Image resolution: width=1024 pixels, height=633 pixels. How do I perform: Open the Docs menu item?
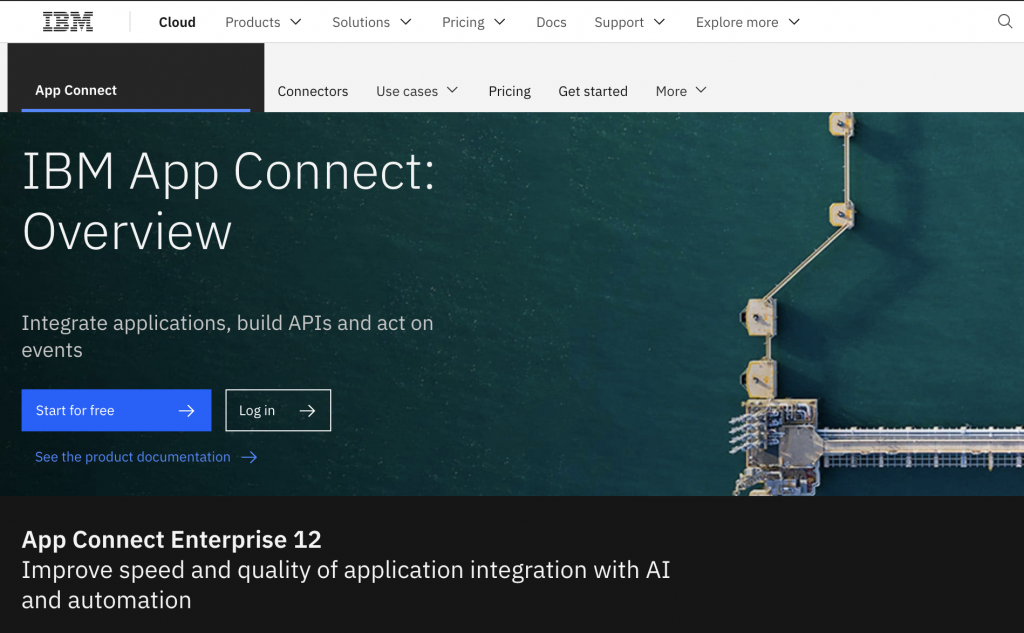[x=551, y=22]
